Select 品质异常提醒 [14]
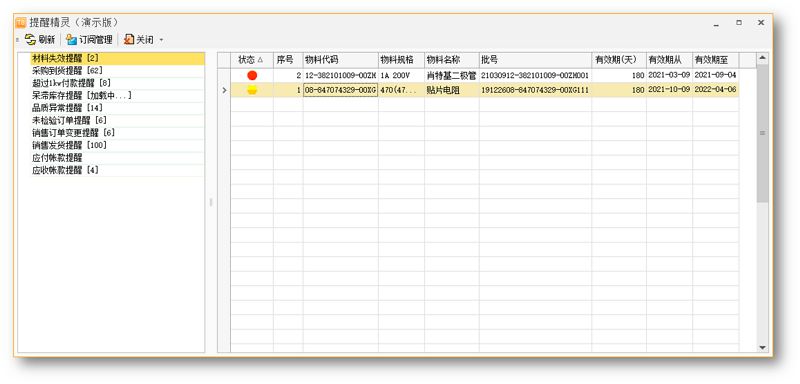 (117, 108)
